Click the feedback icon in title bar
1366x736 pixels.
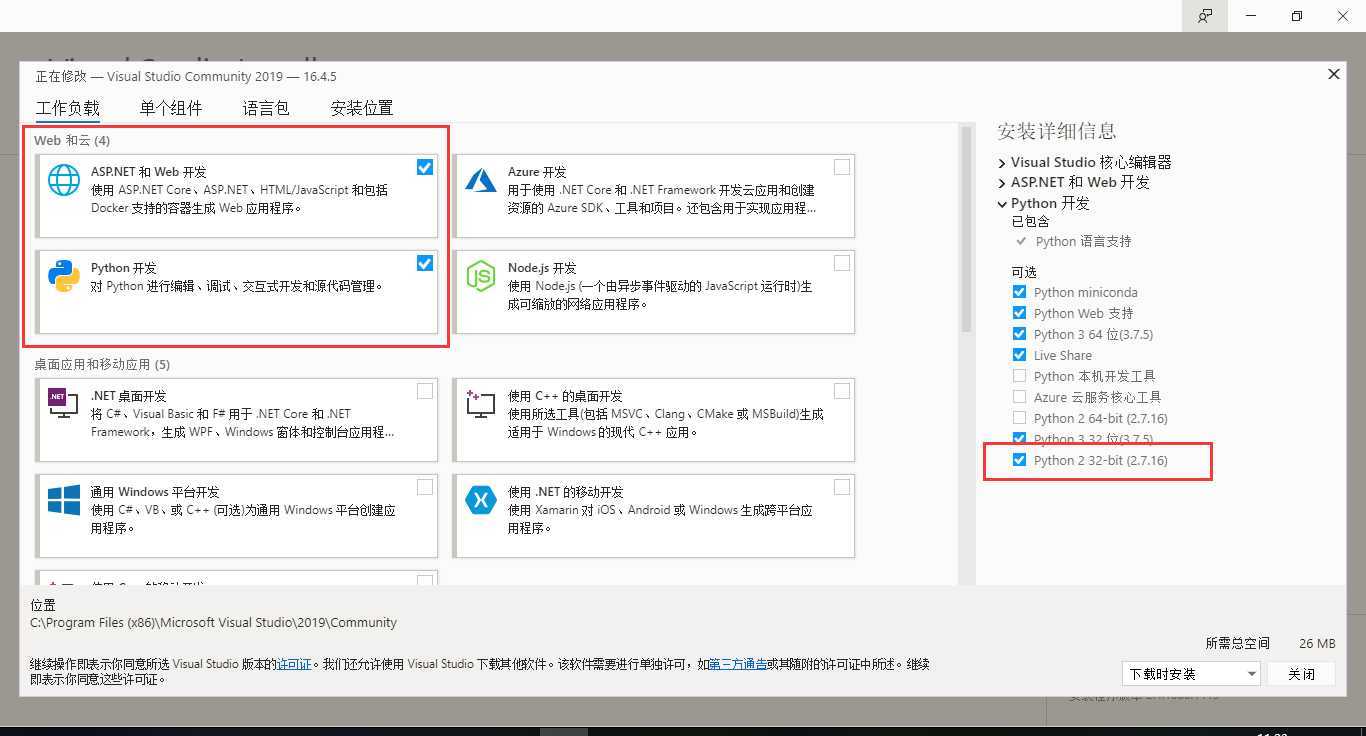[1205, 16]
